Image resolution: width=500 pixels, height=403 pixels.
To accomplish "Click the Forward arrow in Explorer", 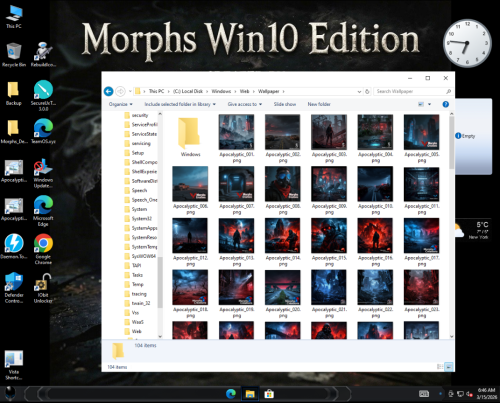I will (x=120, y=91).
